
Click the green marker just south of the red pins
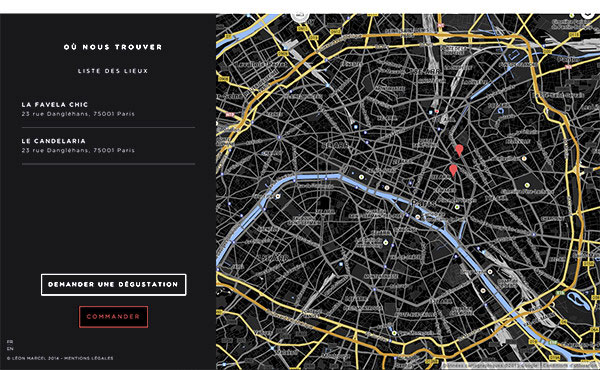(x=457, y=207)
